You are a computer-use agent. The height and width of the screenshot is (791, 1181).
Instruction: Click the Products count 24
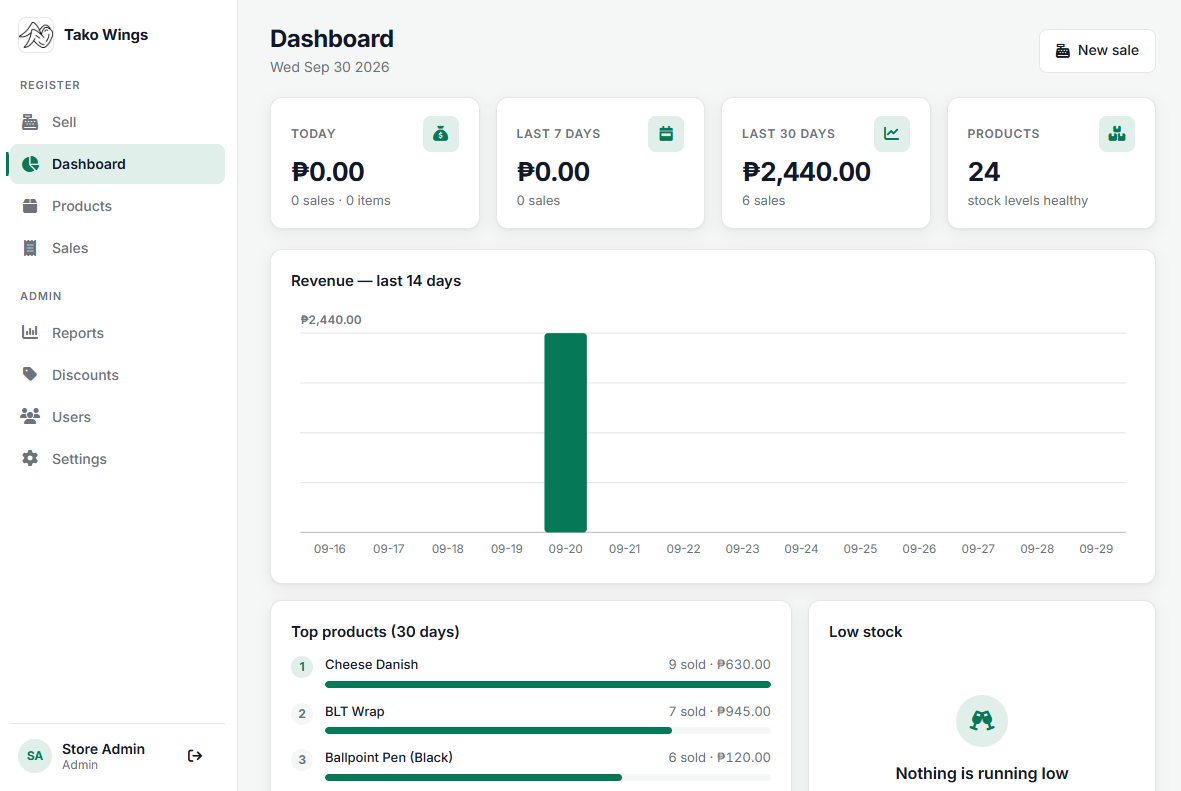pos(984,172)
